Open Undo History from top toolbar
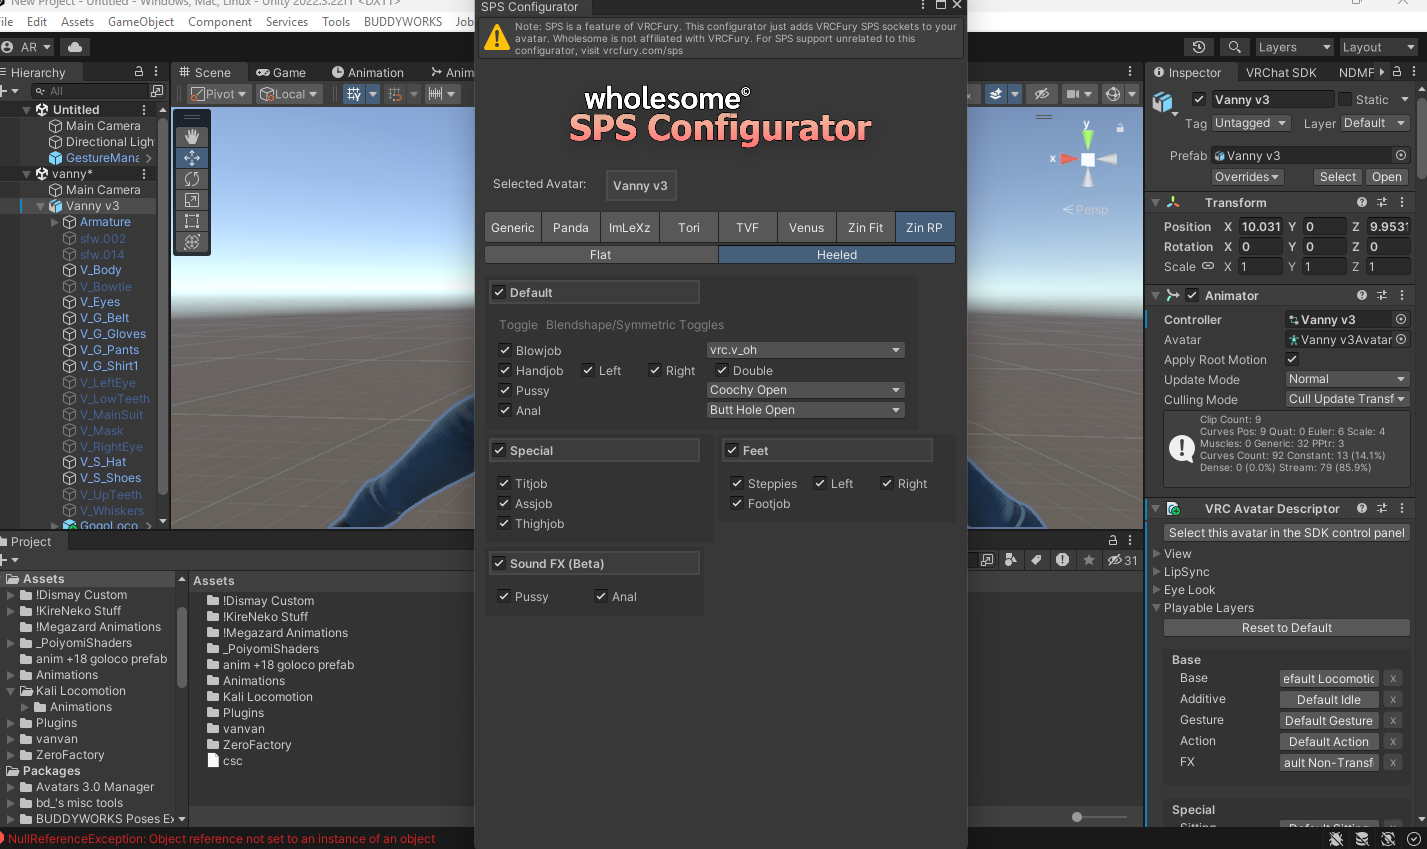This screenshot has width=1427, height=849. pyautogui.click(x=1199, y=47)
